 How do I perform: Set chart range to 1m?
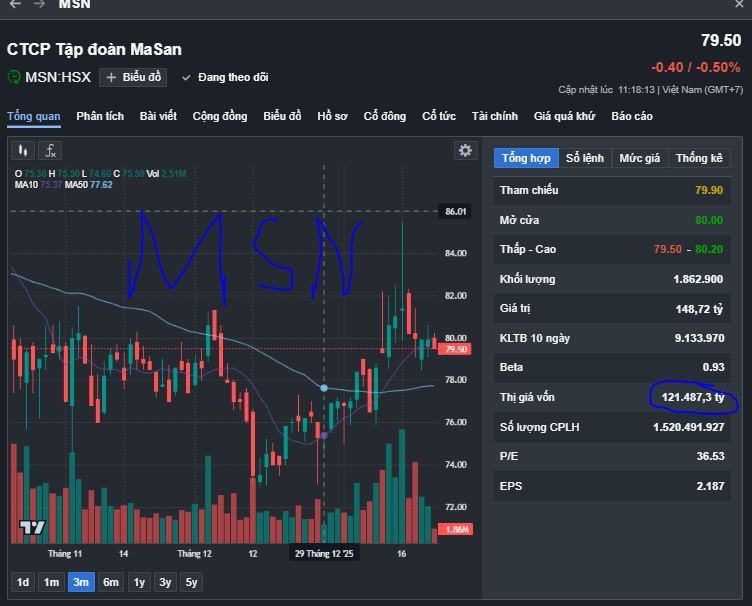point(51,582)
